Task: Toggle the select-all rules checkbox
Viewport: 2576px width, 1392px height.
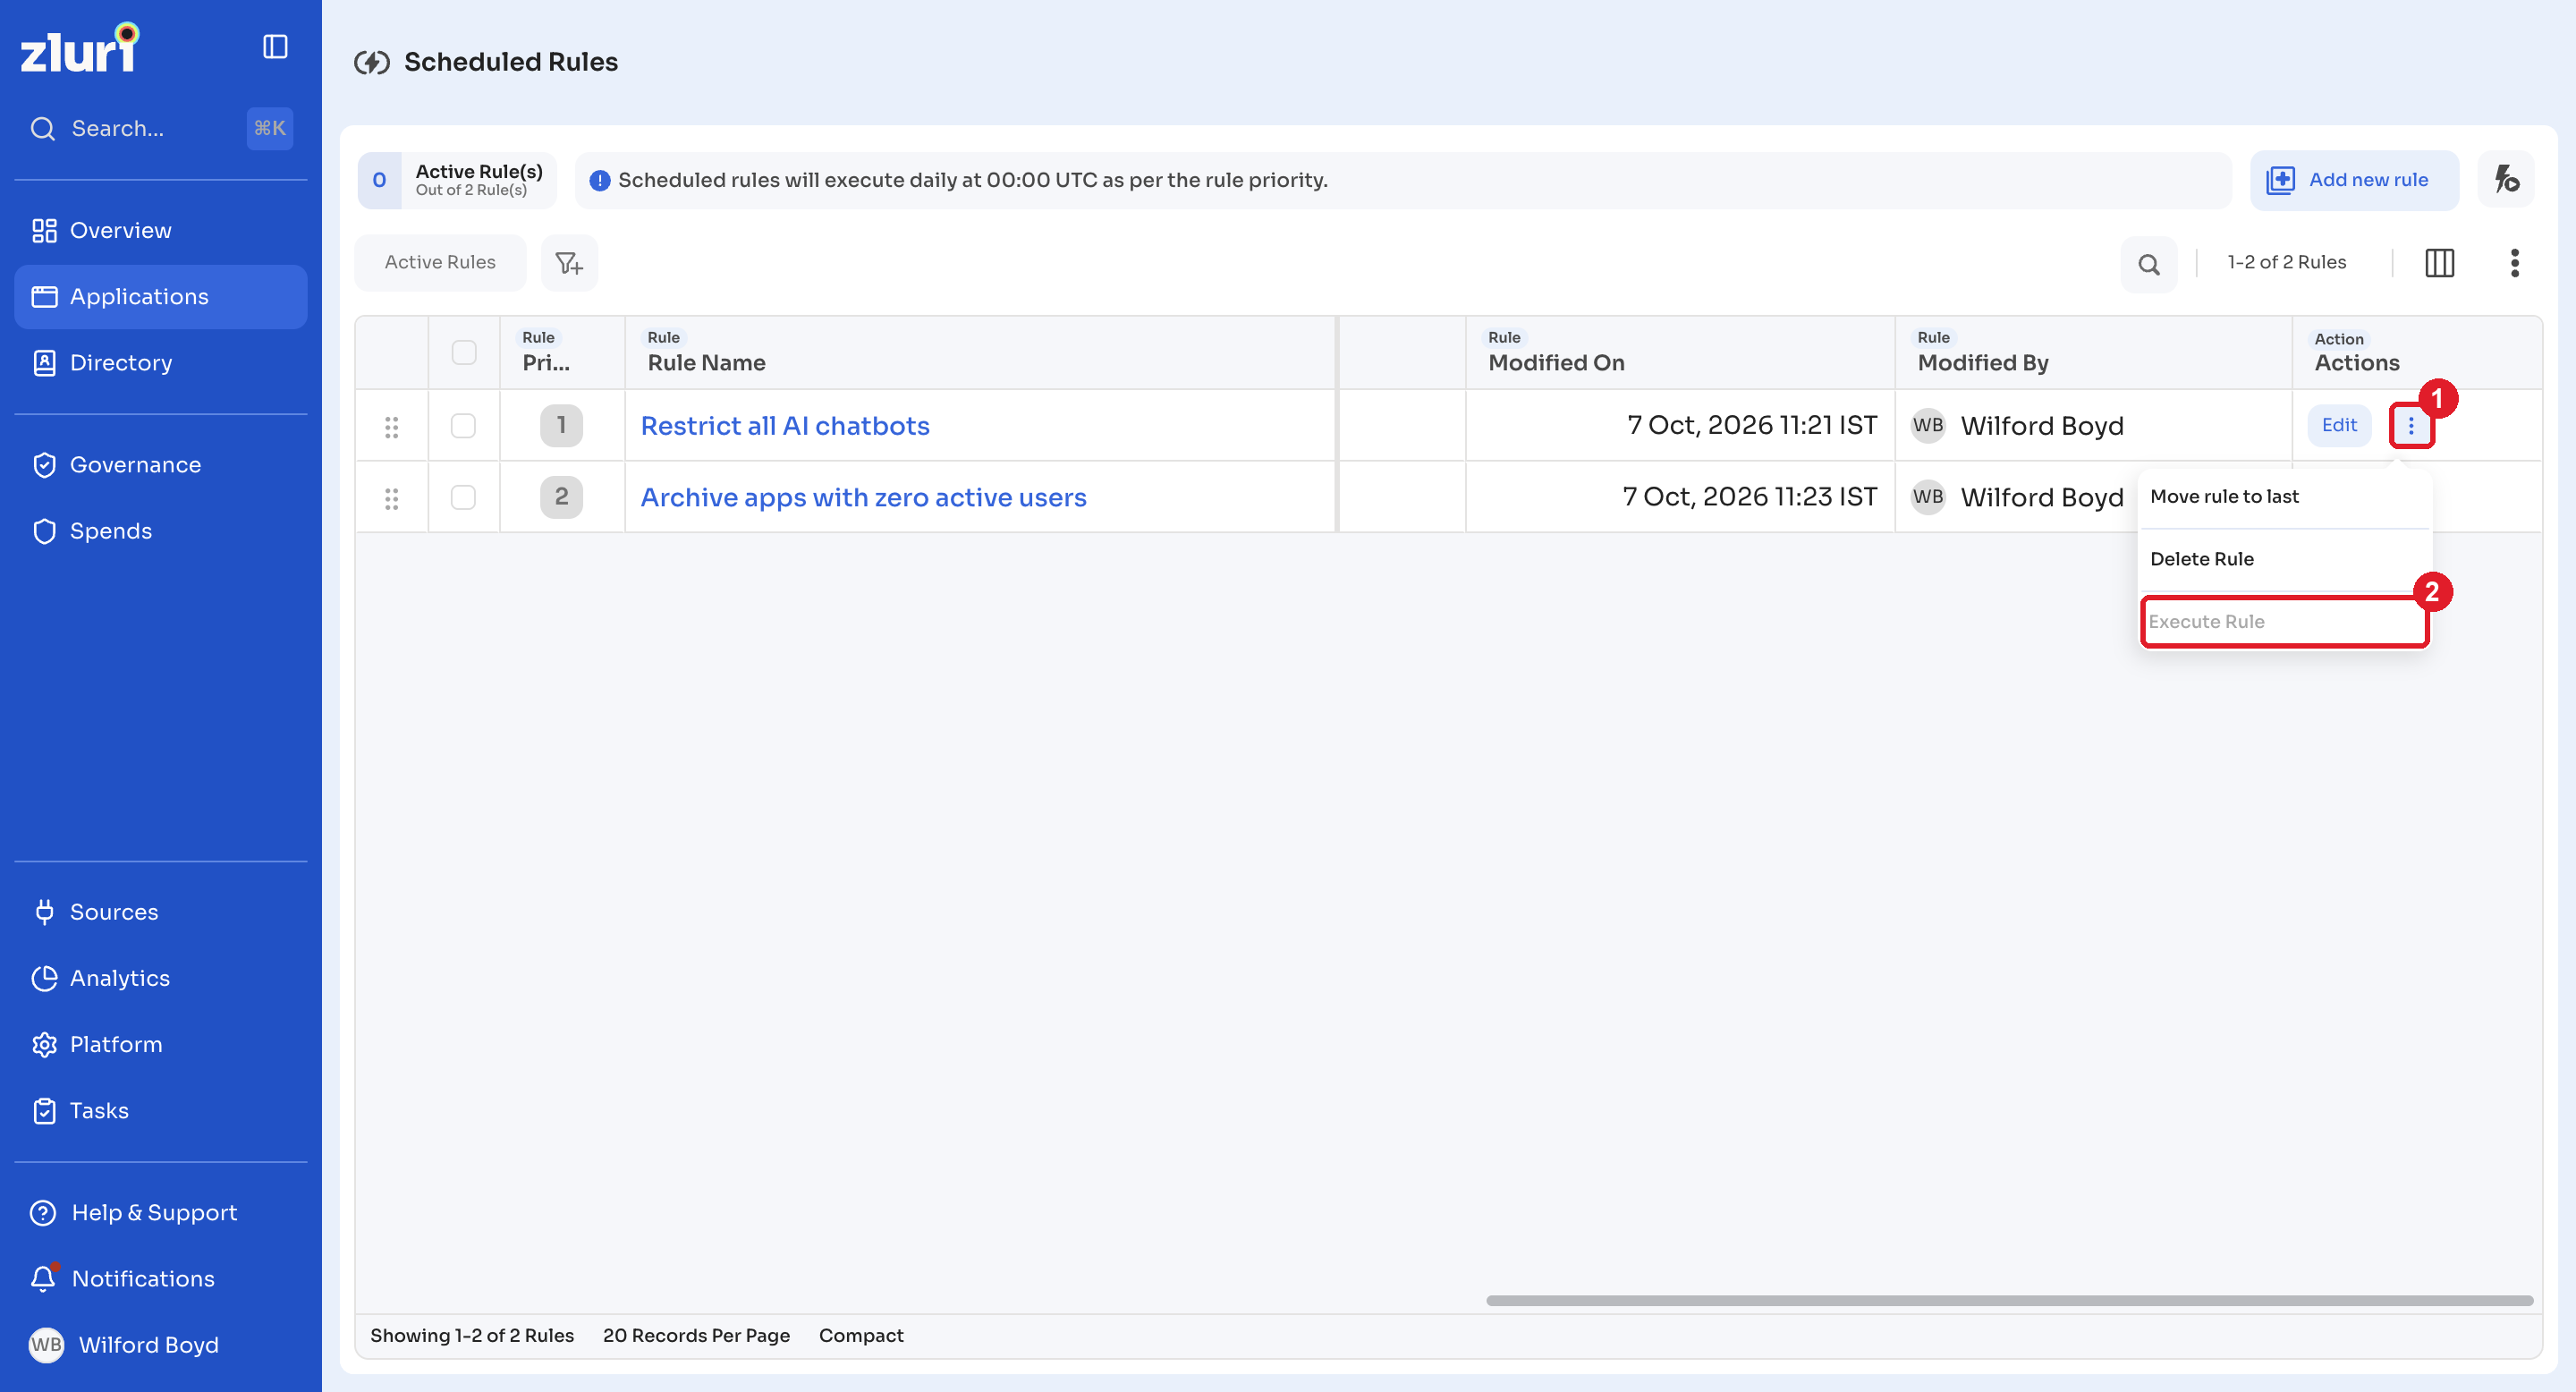Action: pos(463,352)
